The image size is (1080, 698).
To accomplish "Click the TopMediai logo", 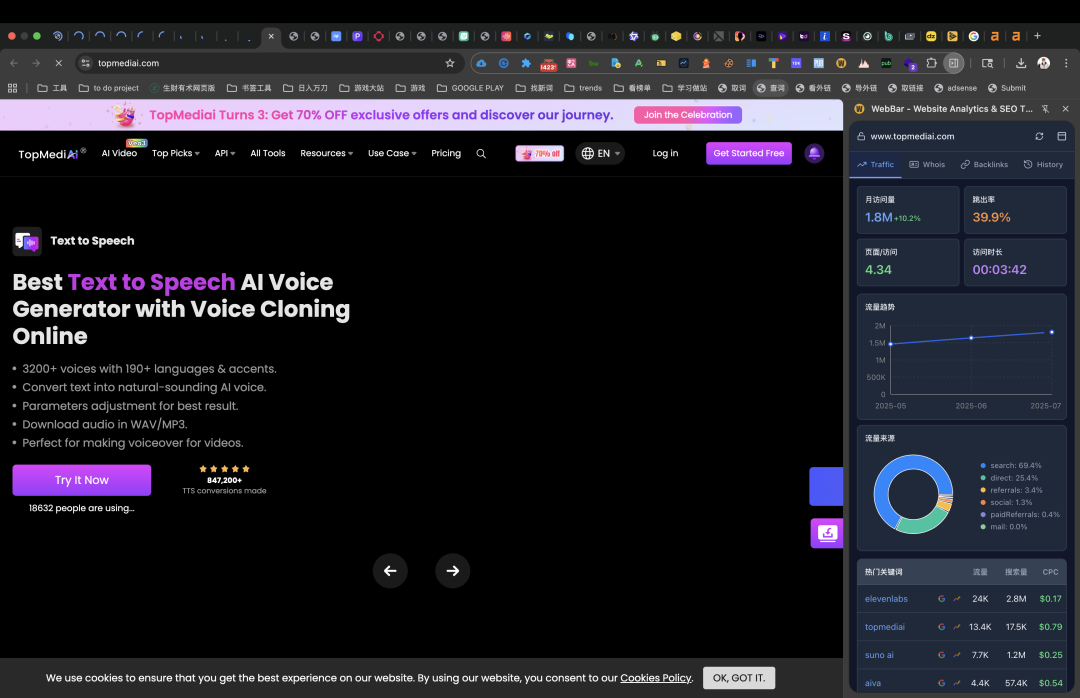I will (x=52, y=154).
